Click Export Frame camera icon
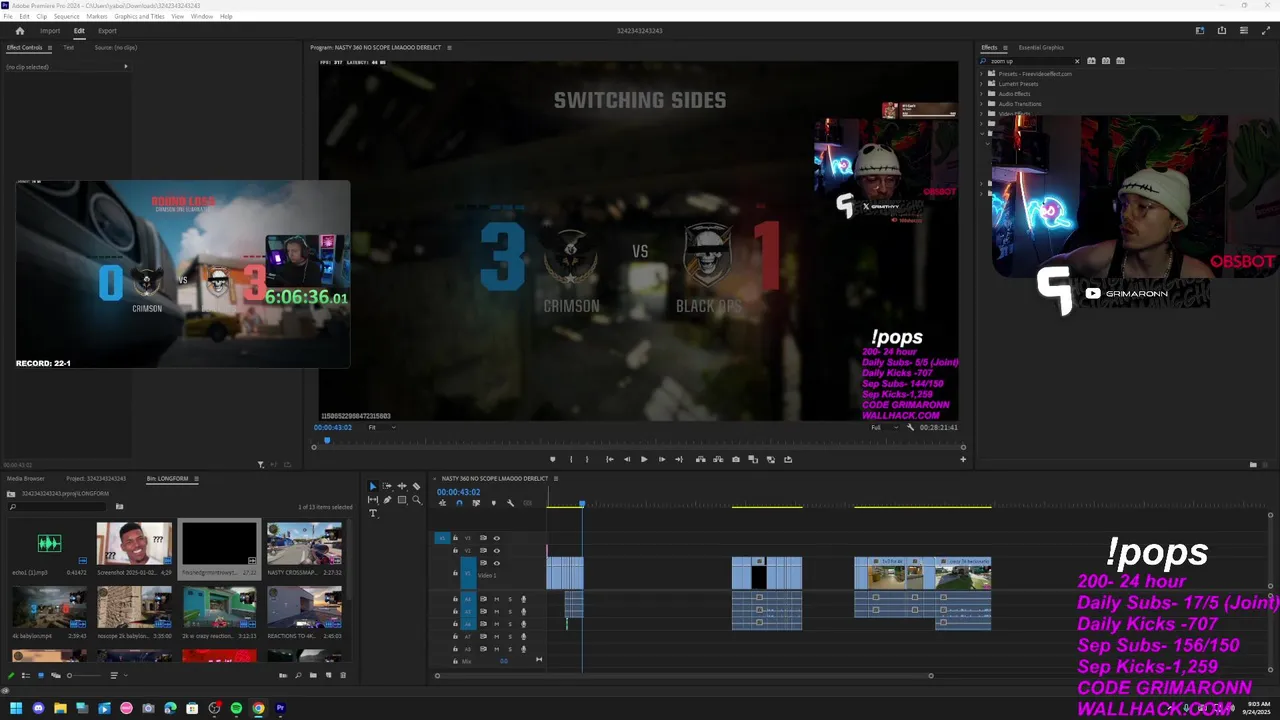Screen dimensions: 1280x720 (736, 459)
